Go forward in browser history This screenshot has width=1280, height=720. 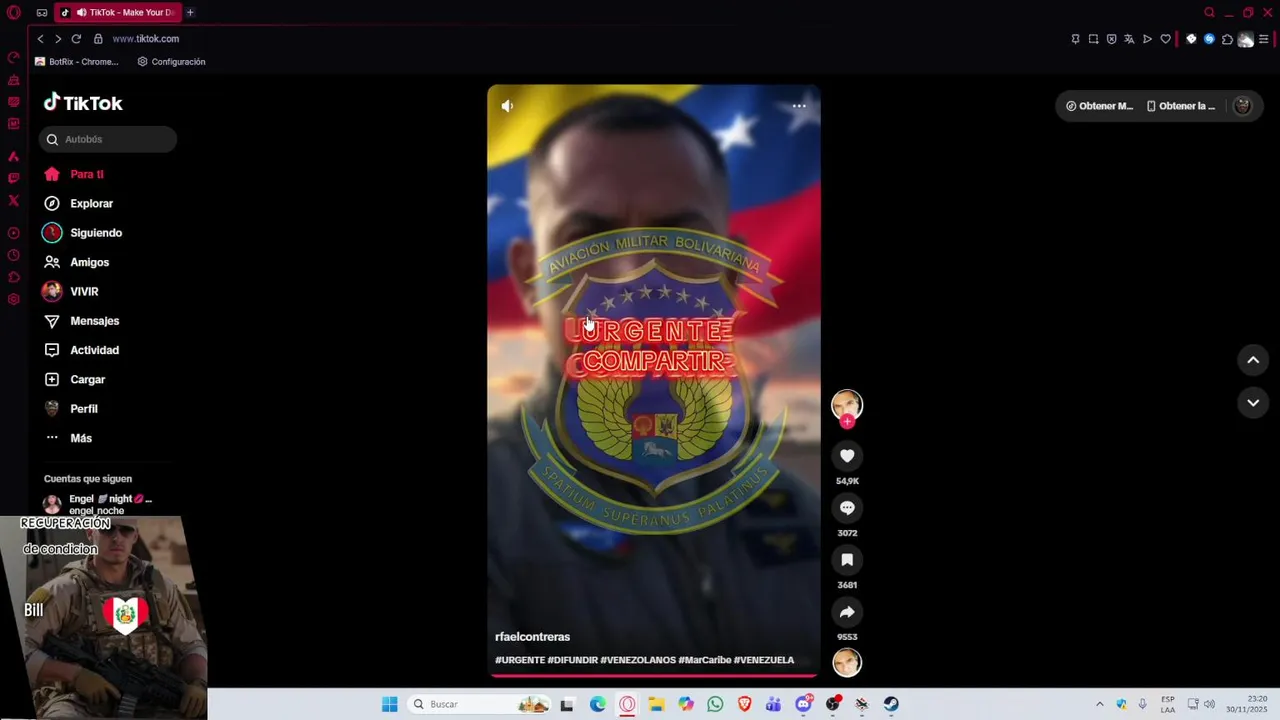[58, 39]
